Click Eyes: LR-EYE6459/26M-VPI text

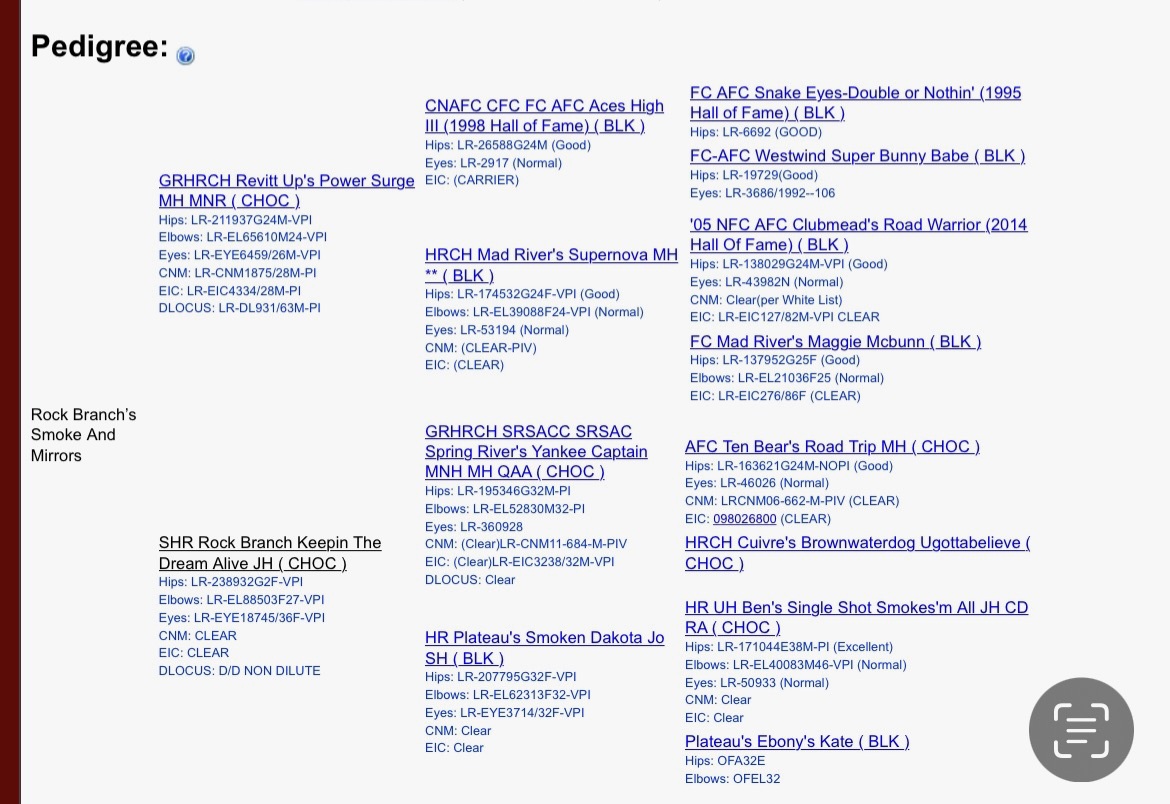240,255
